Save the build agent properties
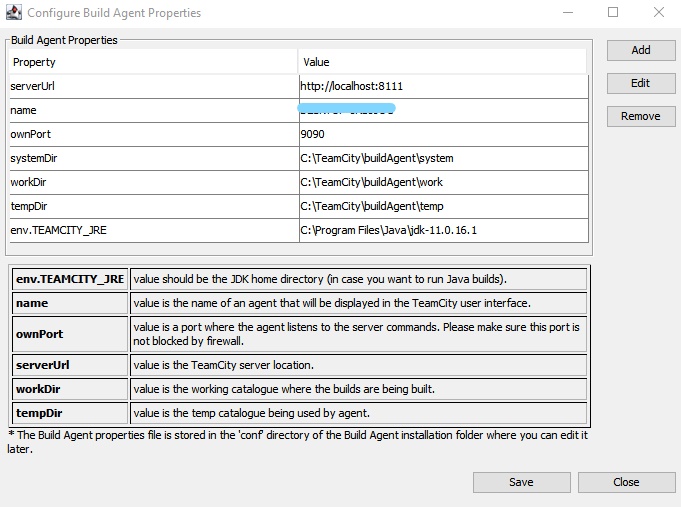 (x=522, y=482)
